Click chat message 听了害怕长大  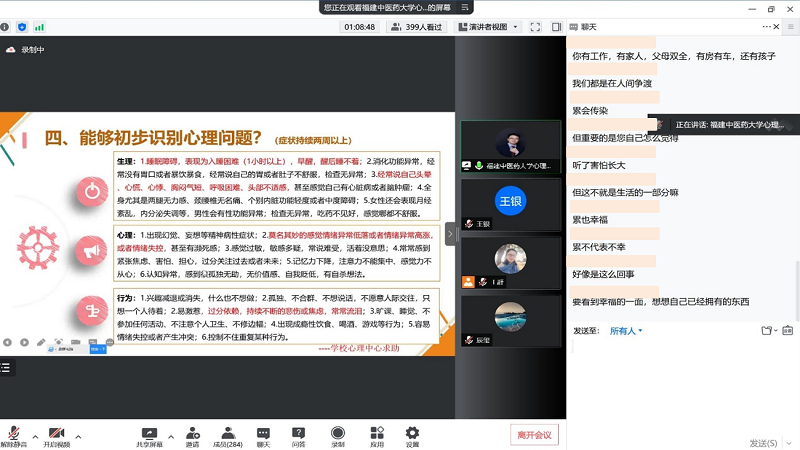pos(598,165)
